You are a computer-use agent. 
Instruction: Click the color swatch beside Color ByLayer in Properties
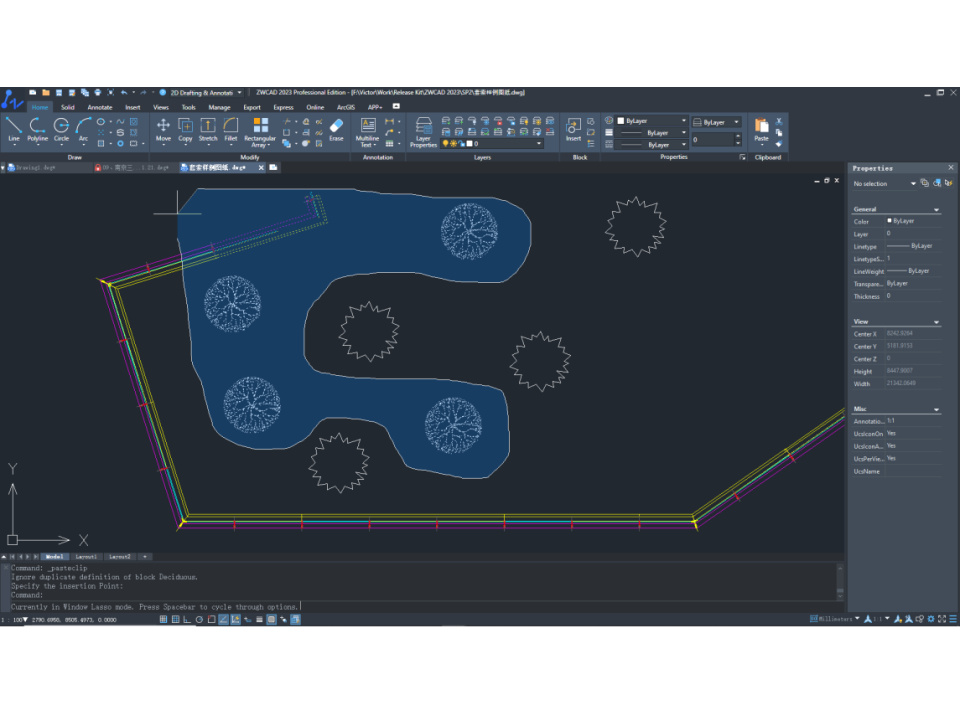(889, 221)
